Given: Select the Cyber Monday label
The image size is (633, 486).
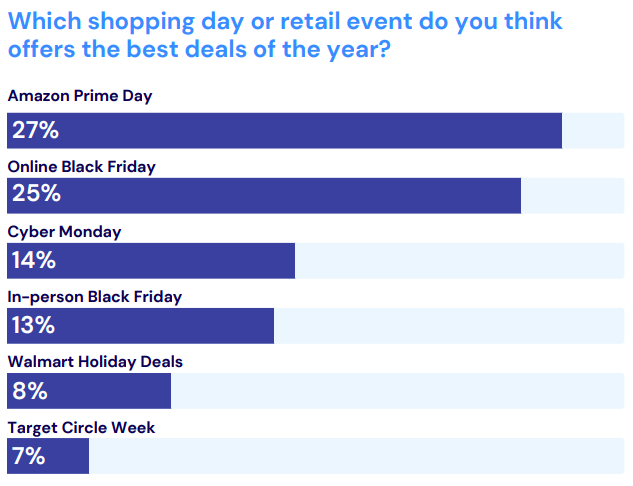Looking at the screenshot, I should pos(64,232).
